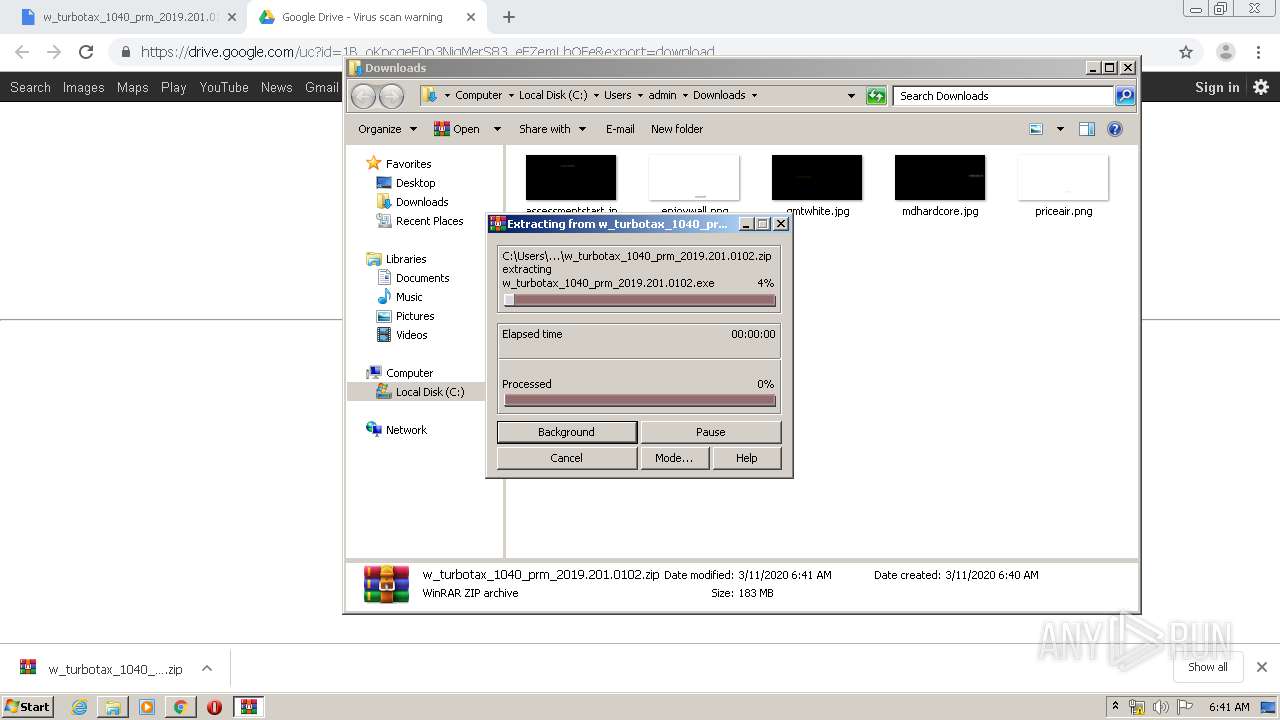Open Libraries in the navigation pane
Screen dimensions: 1280x720
(406, 259)
